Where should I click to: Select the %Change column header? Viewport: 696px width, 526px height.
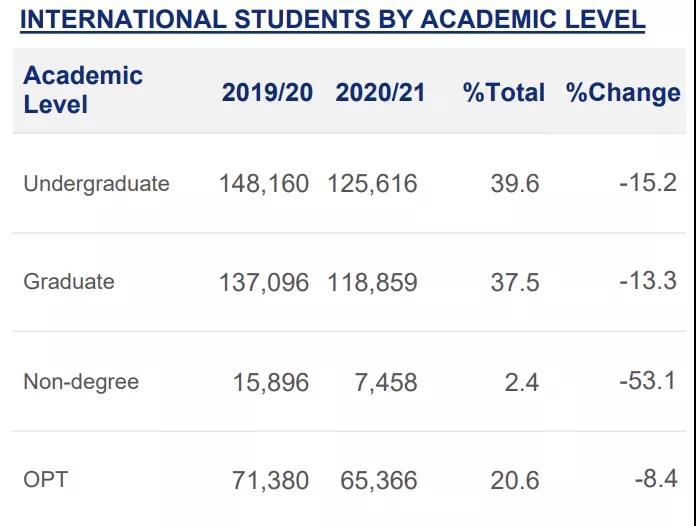coord(622,93)
